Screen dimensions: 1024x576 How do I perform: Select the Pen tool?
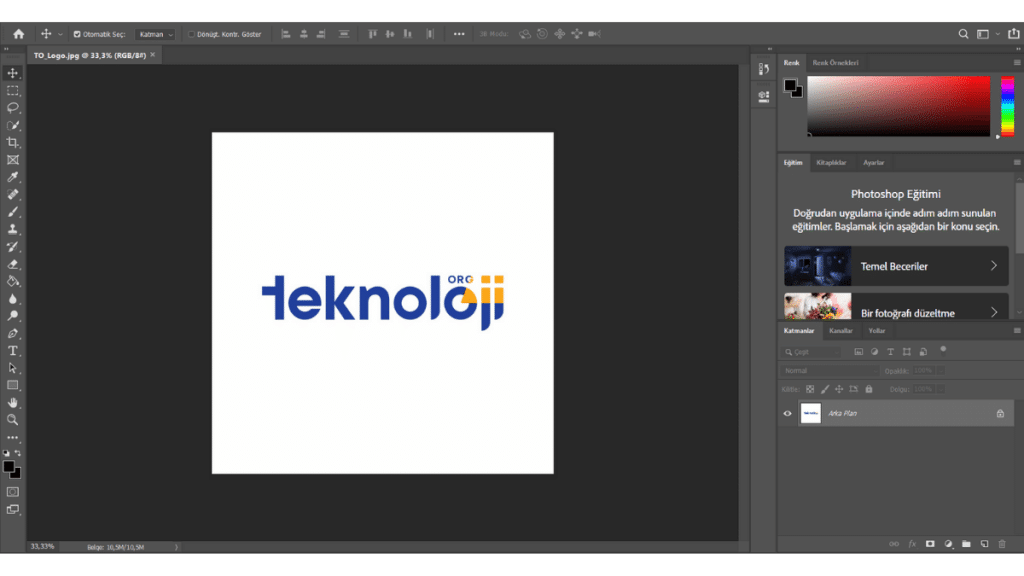coord(12,334)
